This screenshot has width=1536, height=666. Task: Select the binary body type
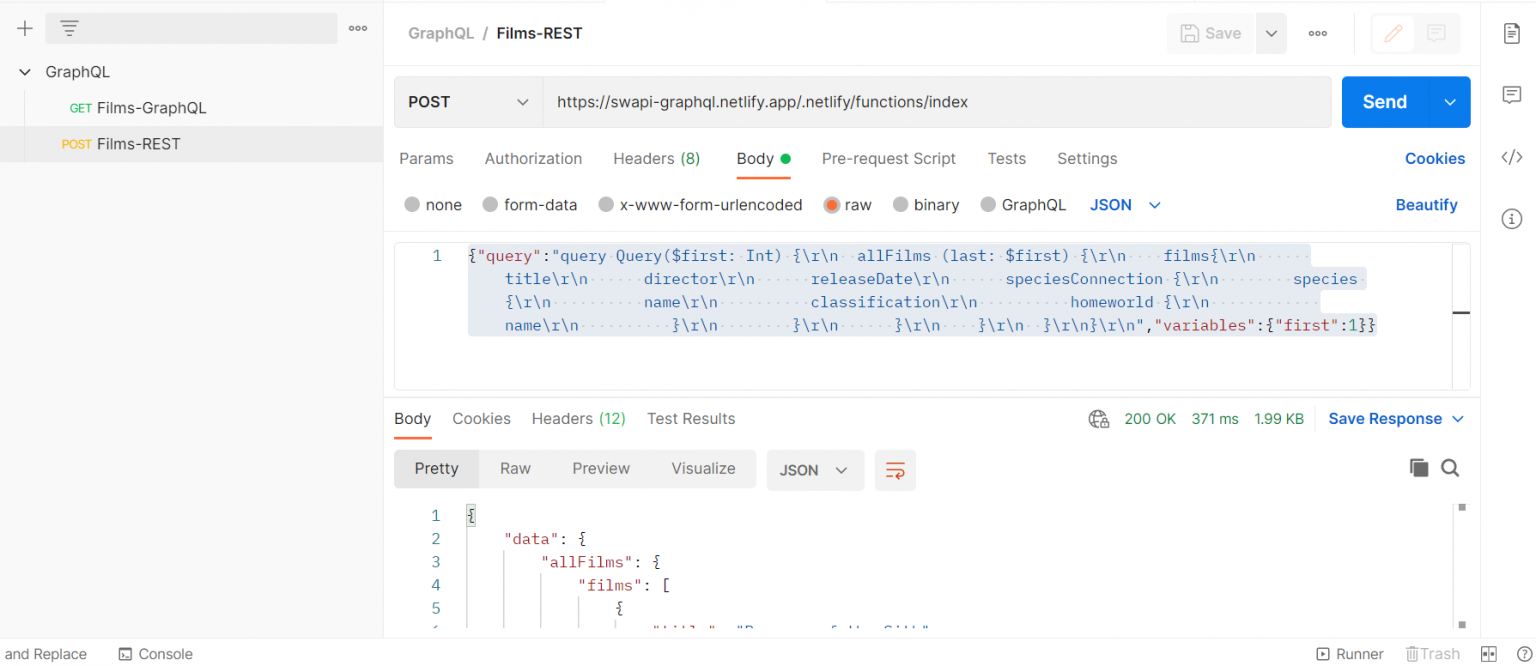(926, 205)
